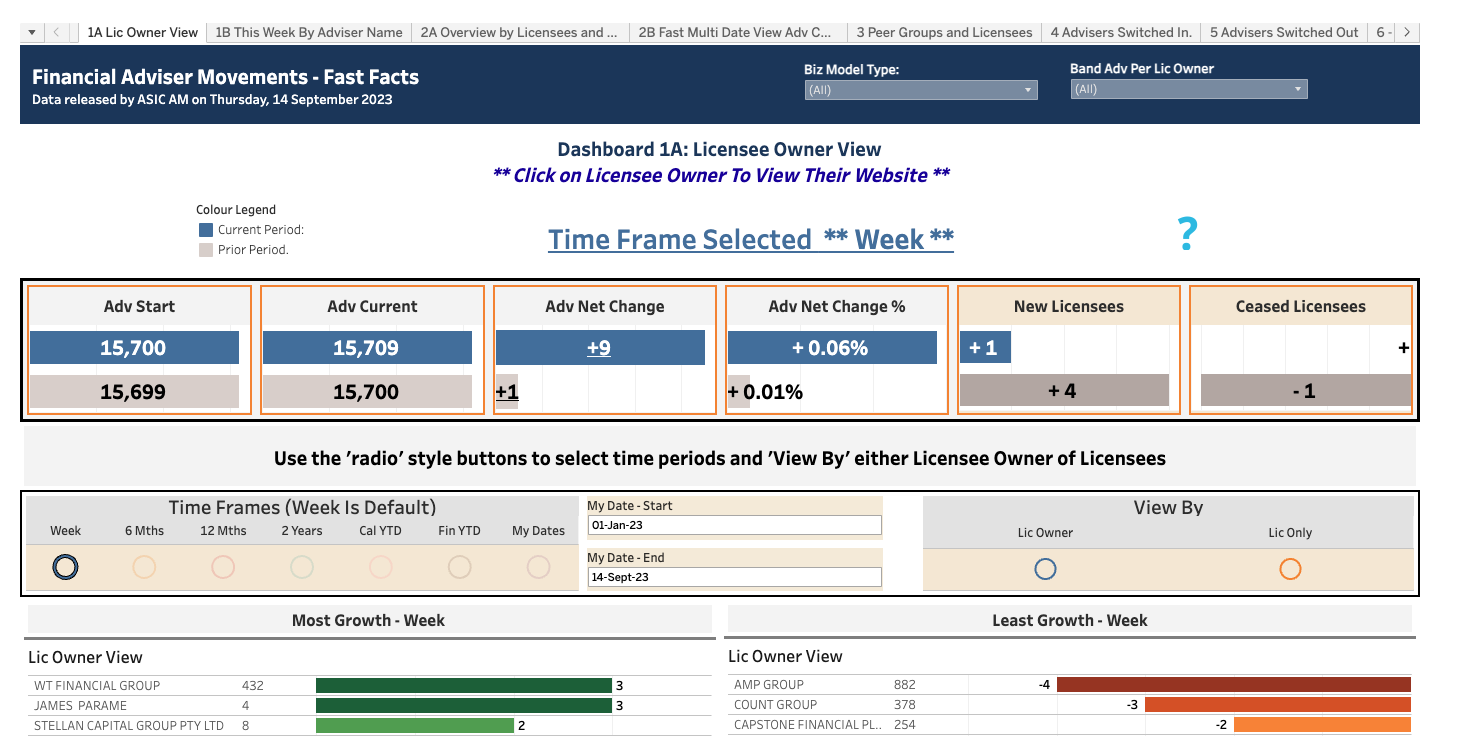Click the Most Growth - Week header
This screenshot has width=1459, height=736.
coord(368,620)
